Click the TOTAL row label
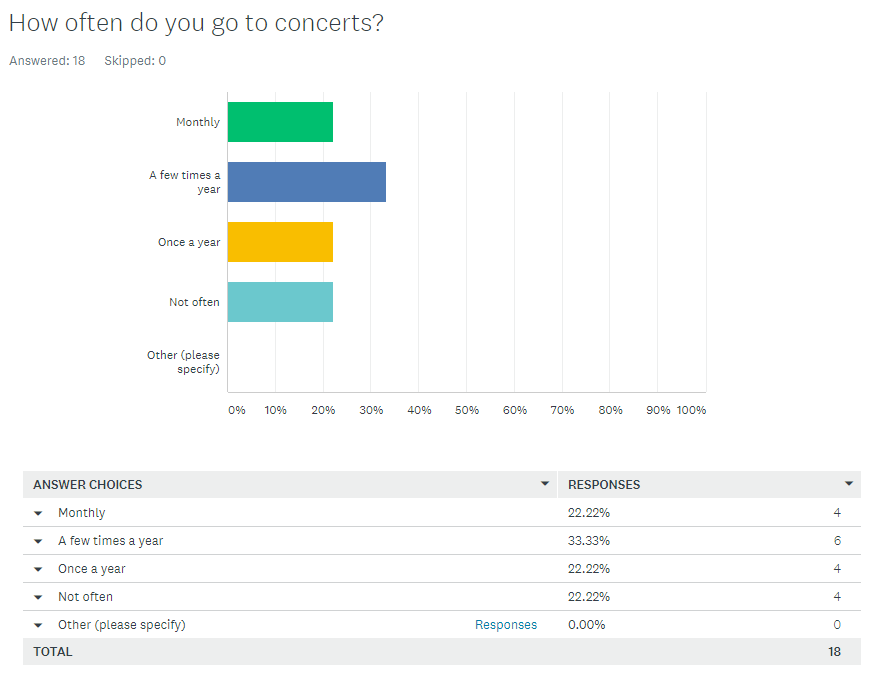 point(53,652)
